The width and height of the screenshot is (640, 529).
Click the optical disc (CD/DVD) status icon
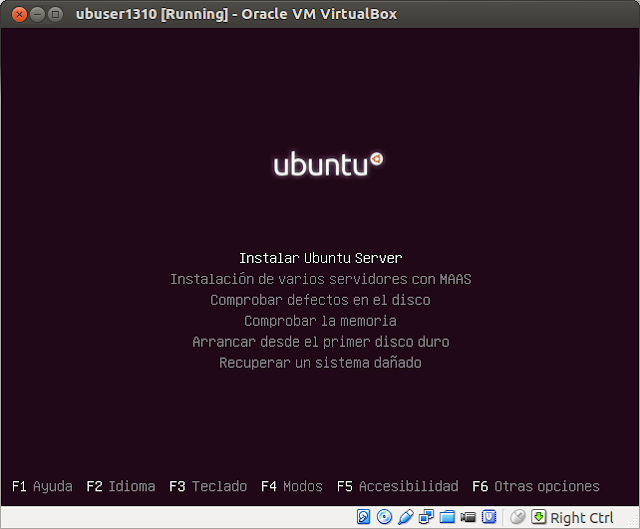384,517
